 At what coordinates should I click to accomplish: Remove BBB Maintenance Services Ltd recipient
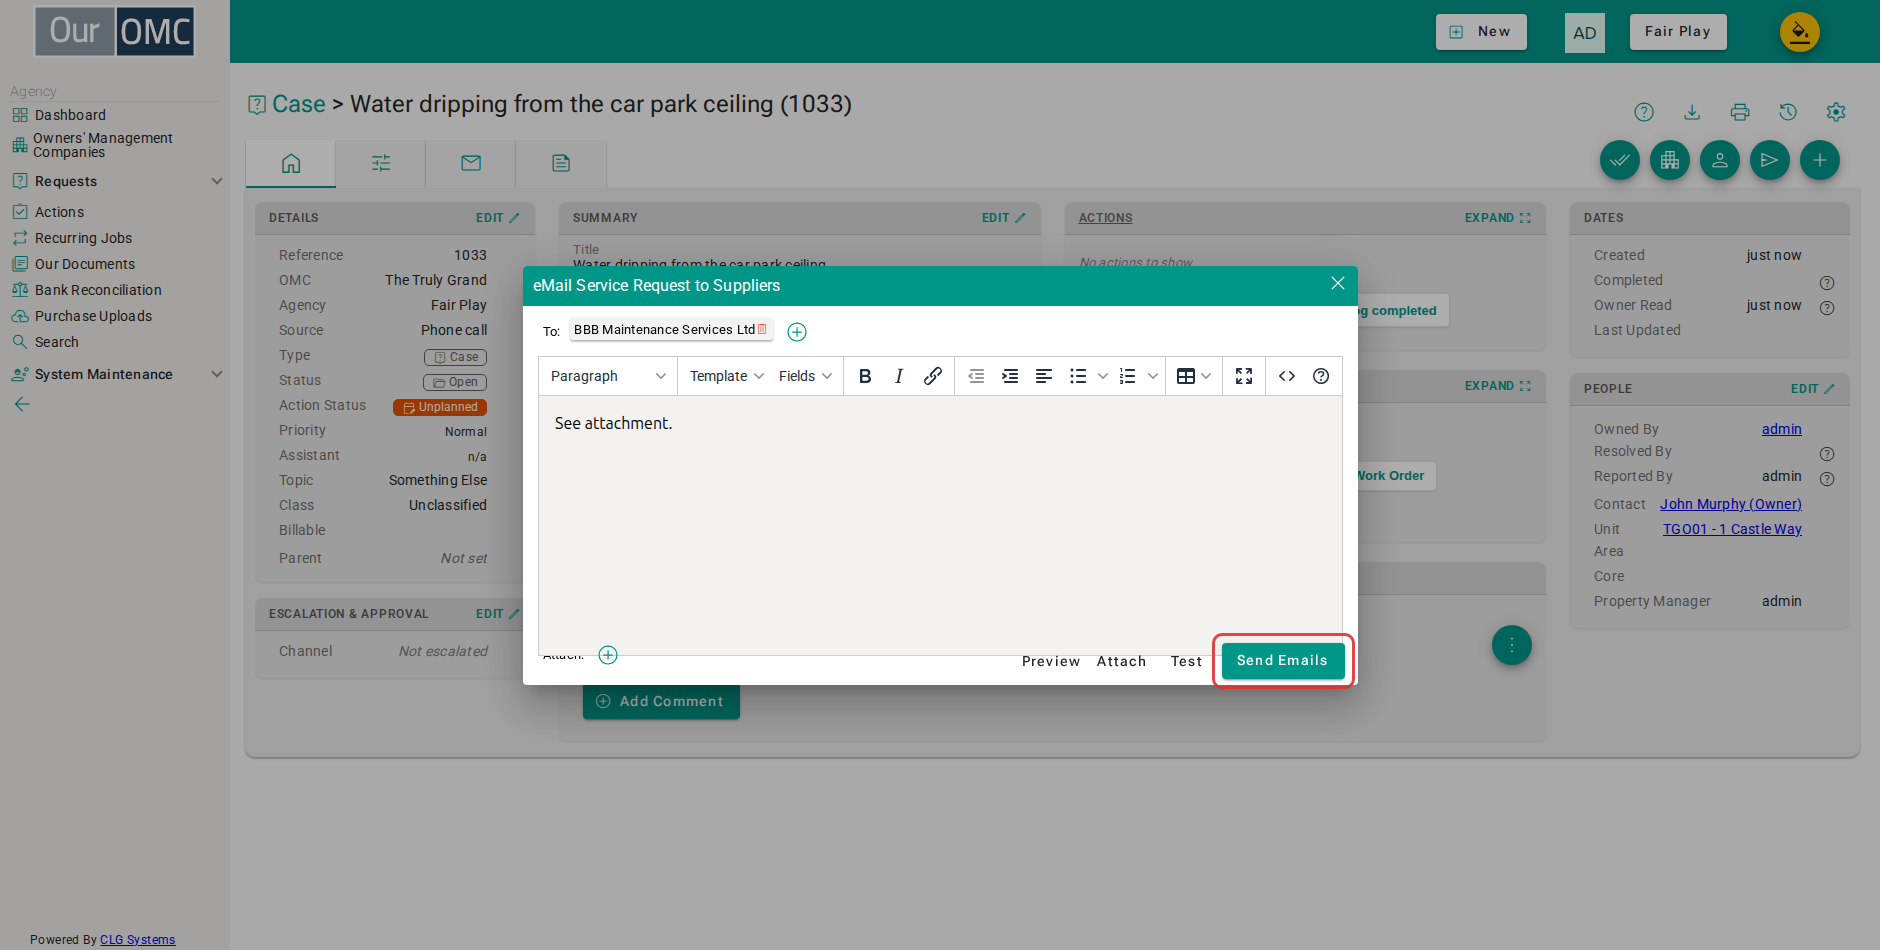coord(762,329)
